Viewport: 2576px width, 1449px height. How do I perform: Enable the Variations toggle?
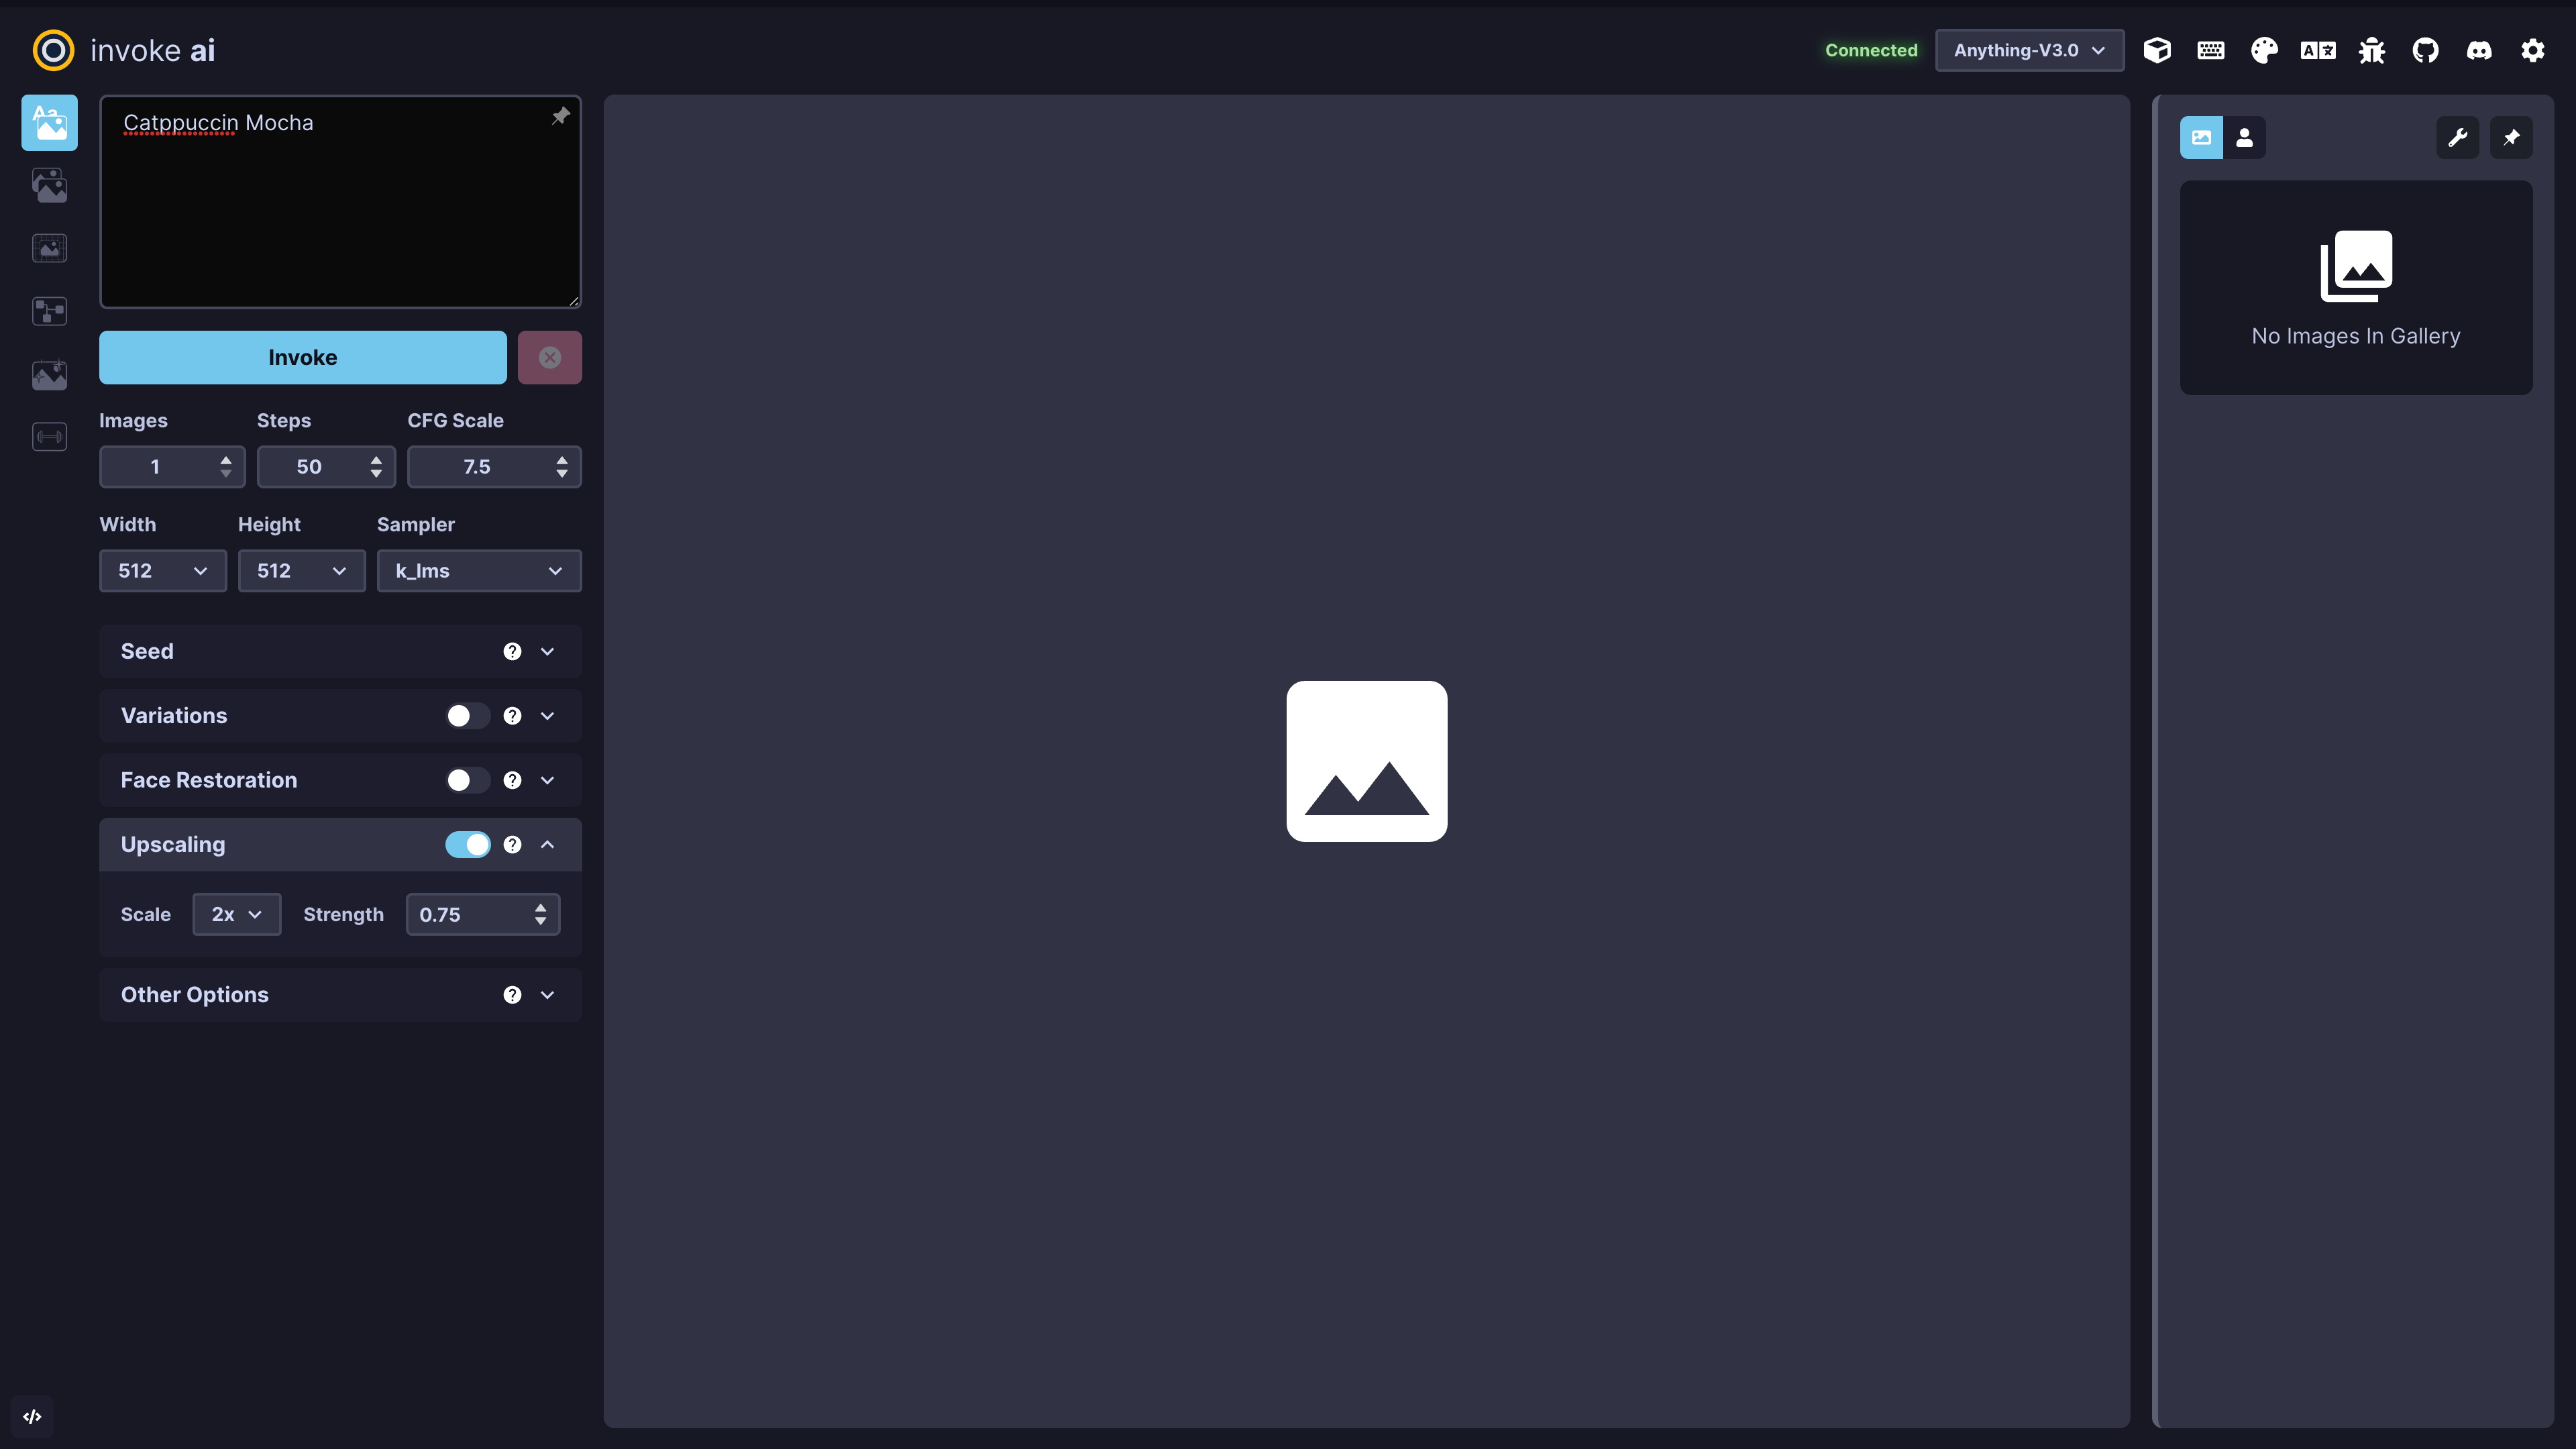[467, 716]
